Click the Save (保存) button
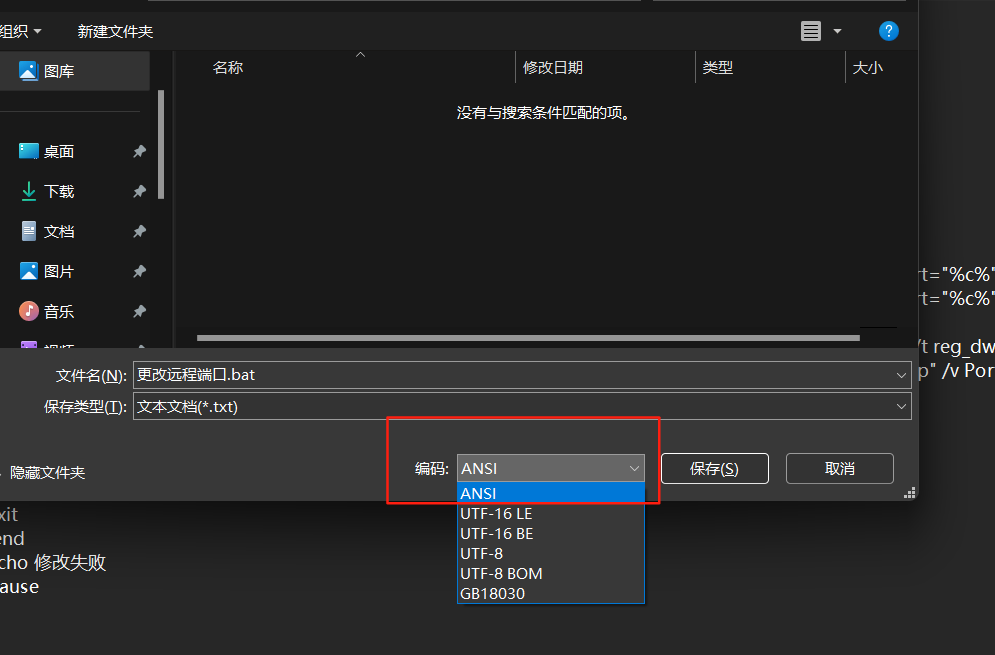 (714, 468)
